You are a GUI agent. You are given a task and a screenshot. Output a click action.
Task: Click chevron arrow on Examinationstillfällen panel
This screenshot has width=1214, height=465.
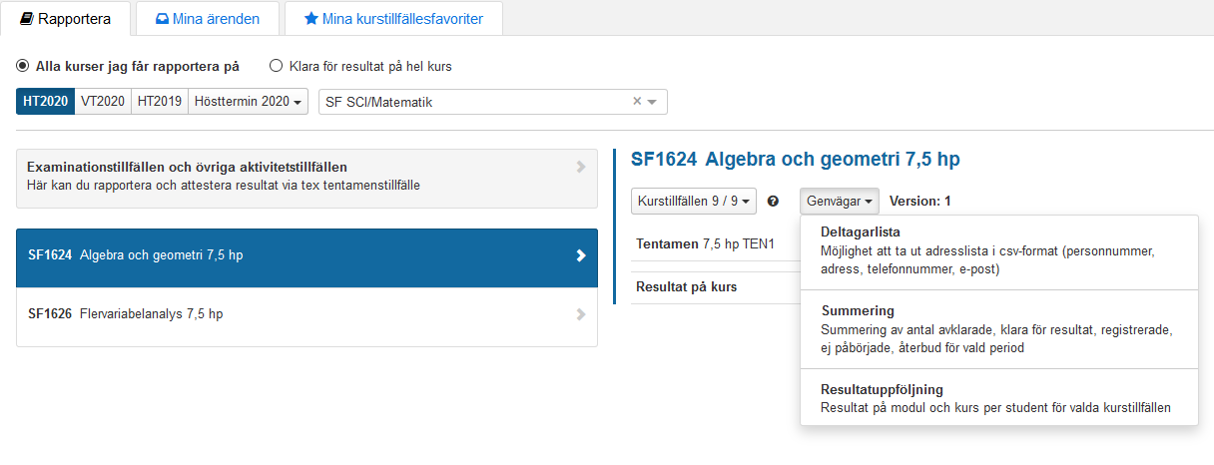[x=580, y=167]
